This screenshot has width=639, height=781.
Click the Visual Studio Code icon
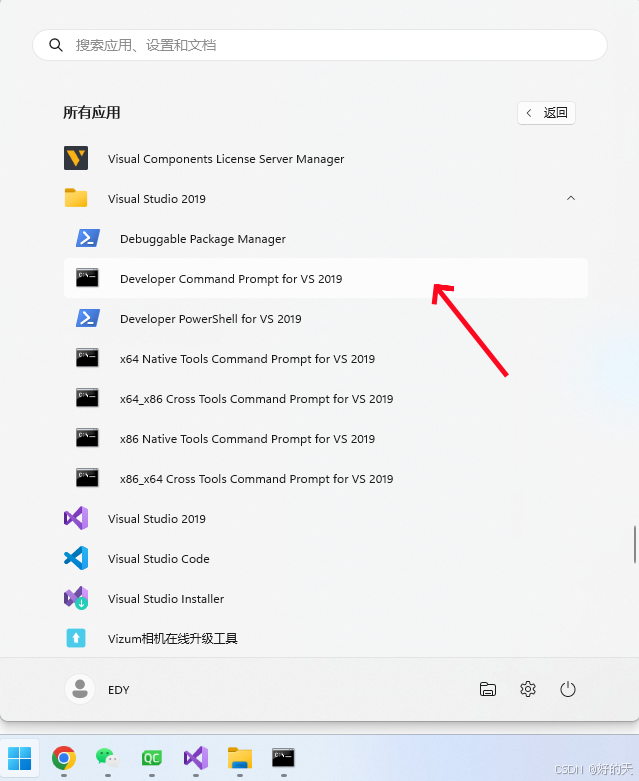tap(76, 558)
